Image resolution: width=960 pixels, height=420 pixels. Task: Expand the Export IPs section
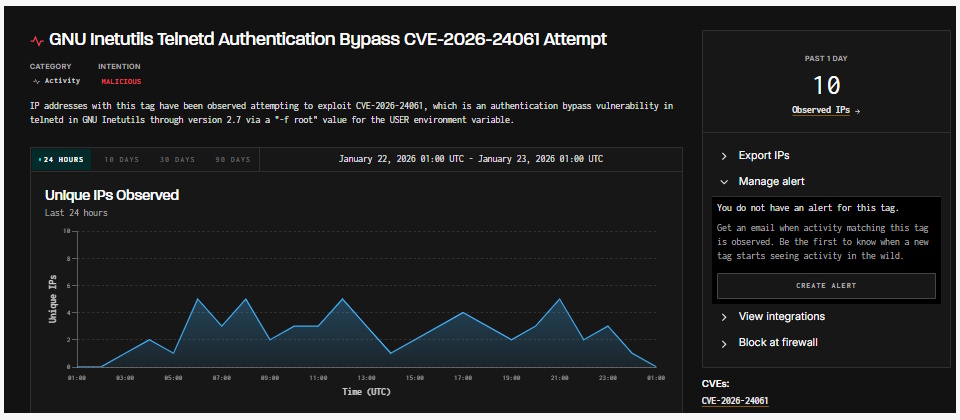(764, 156)
